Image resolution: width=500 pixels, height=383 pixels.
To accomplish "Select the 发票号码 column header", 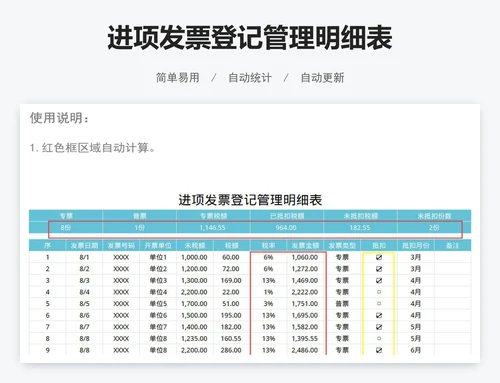I will pos(121,246).
